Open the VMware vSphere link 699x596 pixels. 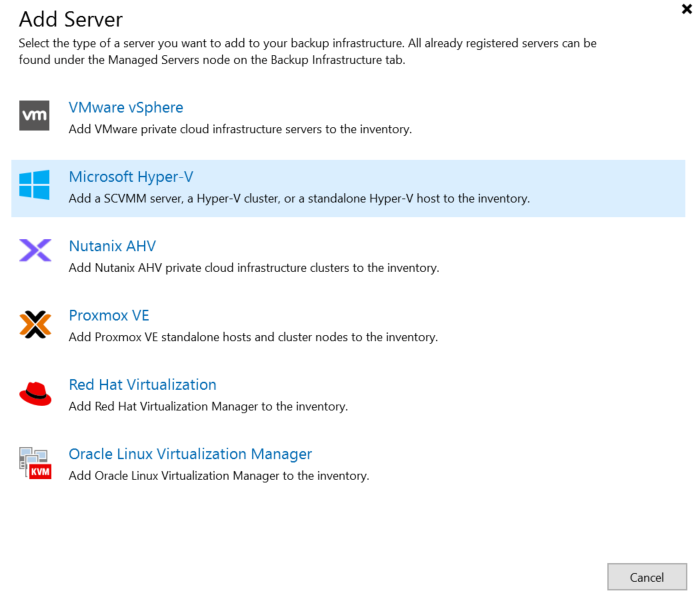126,107
